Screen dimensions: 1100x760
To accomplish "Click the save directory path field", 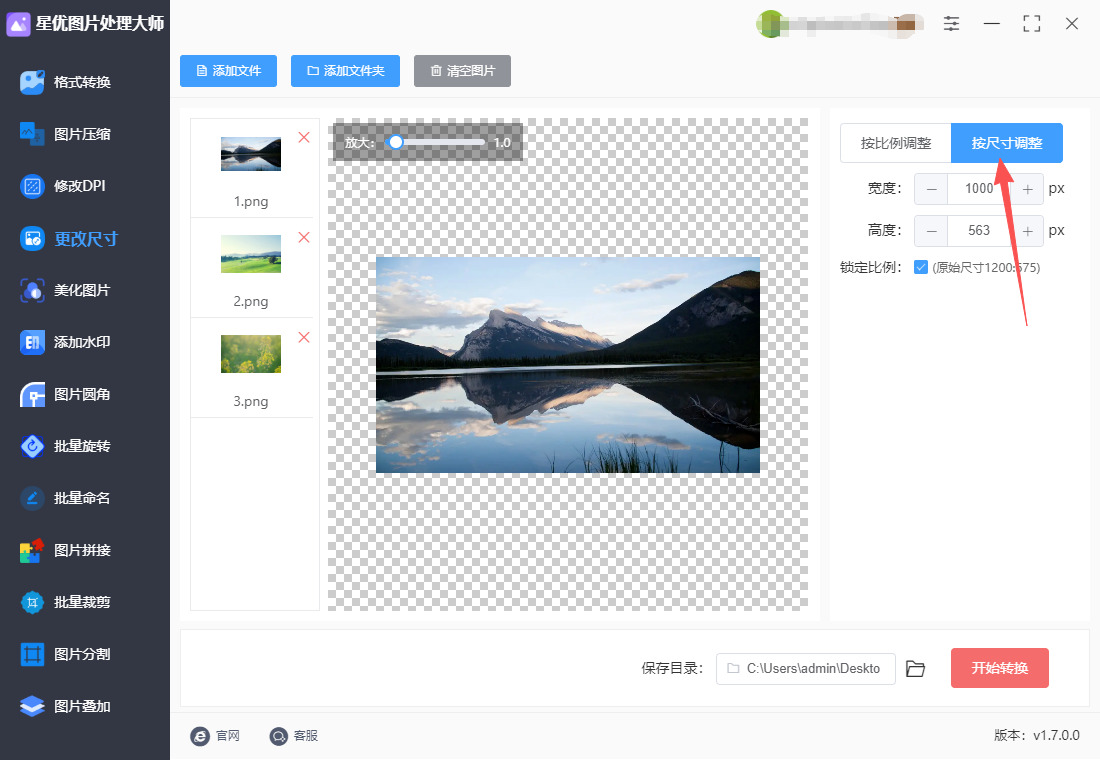I will point(805,669).
